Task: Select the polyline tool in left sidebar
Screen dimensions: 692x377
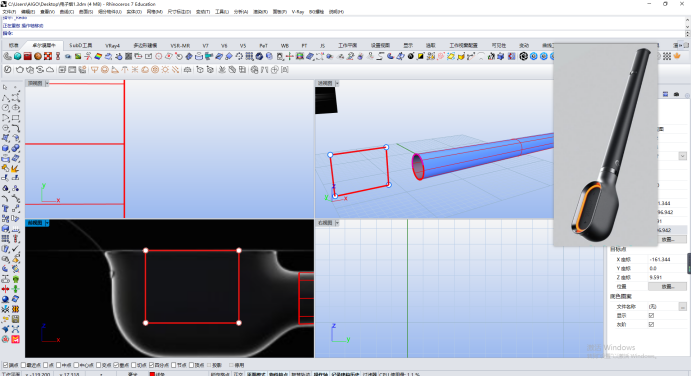Action: click(5, 98)
